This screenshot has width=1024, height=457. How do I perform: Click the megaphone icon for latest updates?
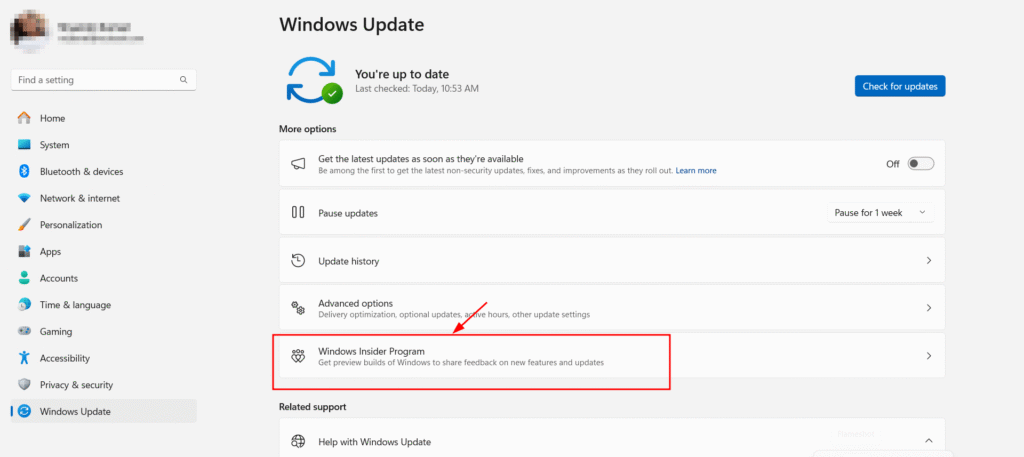(x=298, y=164)
